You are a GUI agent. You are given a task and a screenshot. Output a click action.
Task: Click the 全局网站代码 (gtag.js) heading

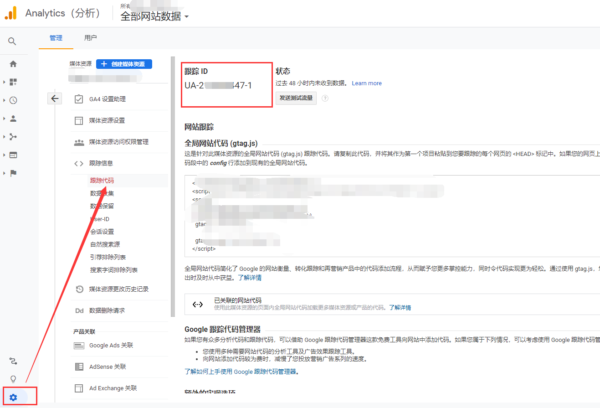pos(221,143)
